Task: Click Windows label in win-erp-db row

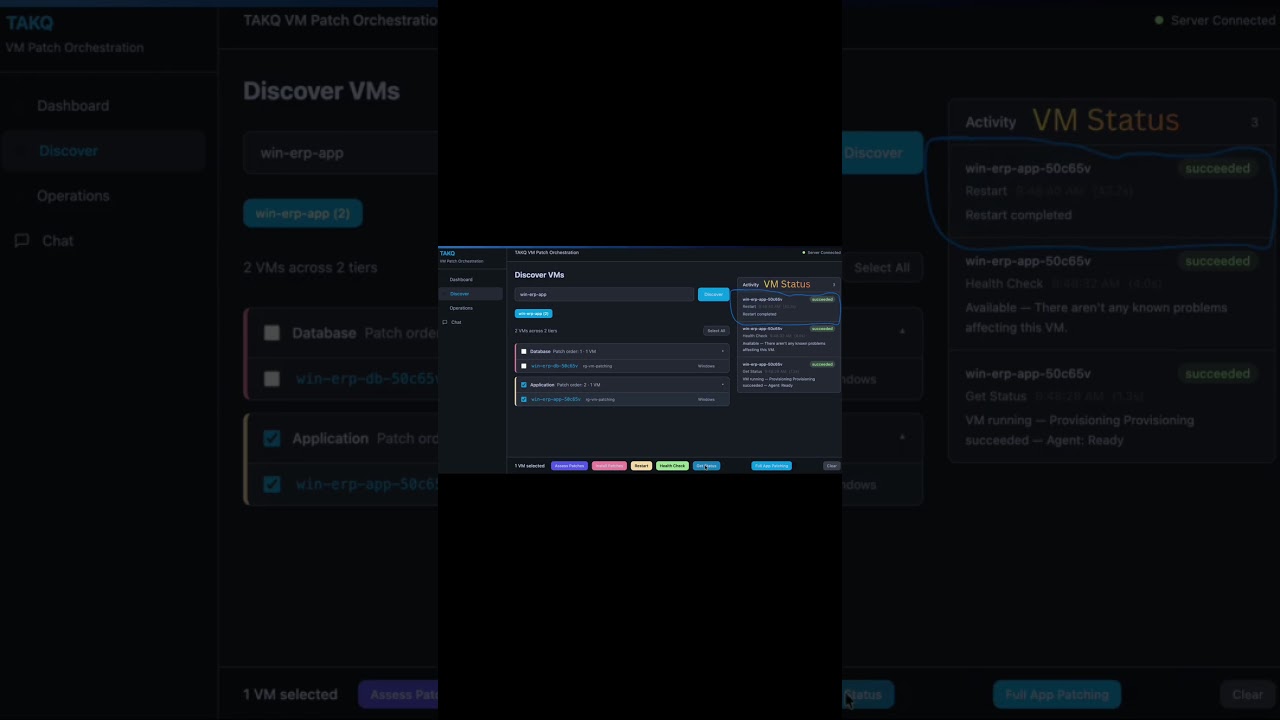Action: [706, 366]
